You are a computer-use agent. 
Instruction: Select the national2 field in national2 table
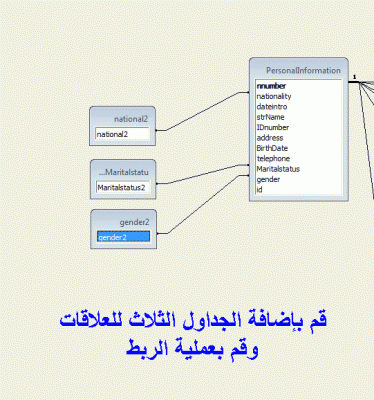[x=122, y=134]
